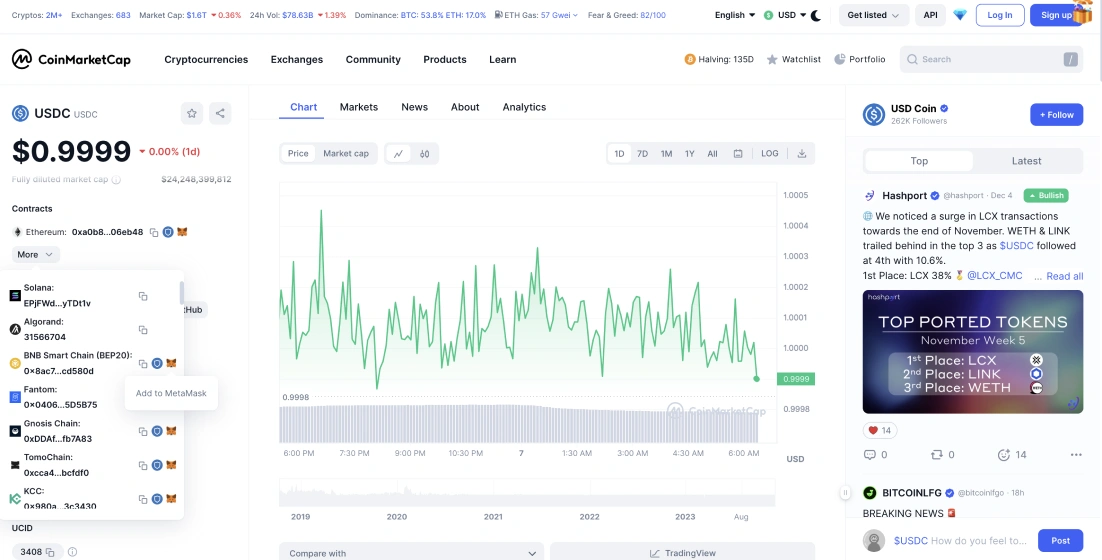The image size is (1102, 560).
Task: Collapse the More contracts dropdown
Action: 35,254
